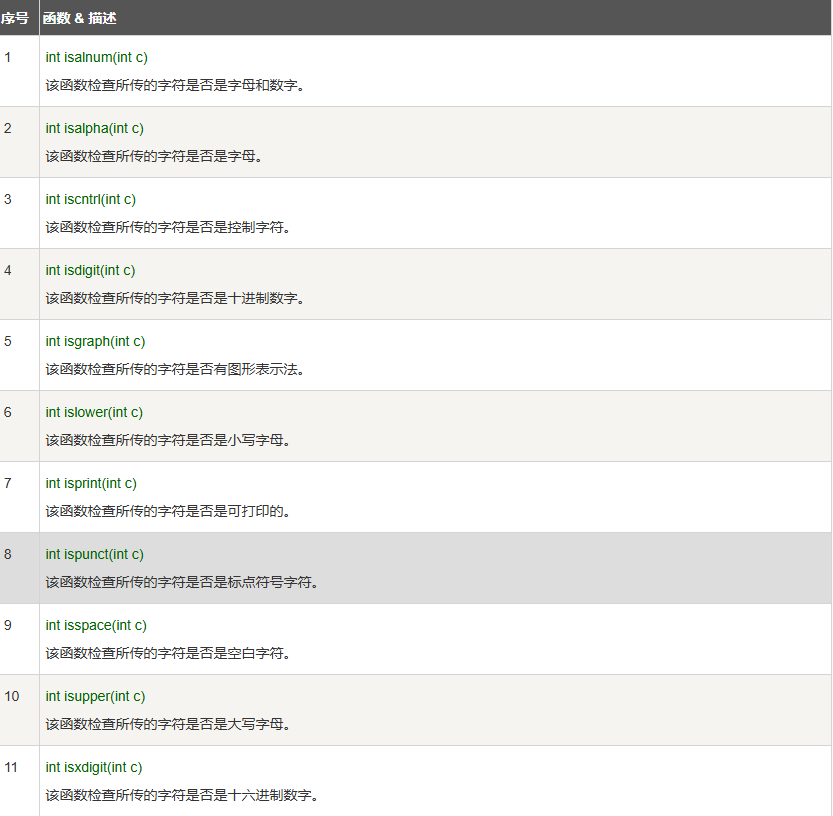Select description 该函数检查所传的字符是否是小写字母

click(168, 440)
